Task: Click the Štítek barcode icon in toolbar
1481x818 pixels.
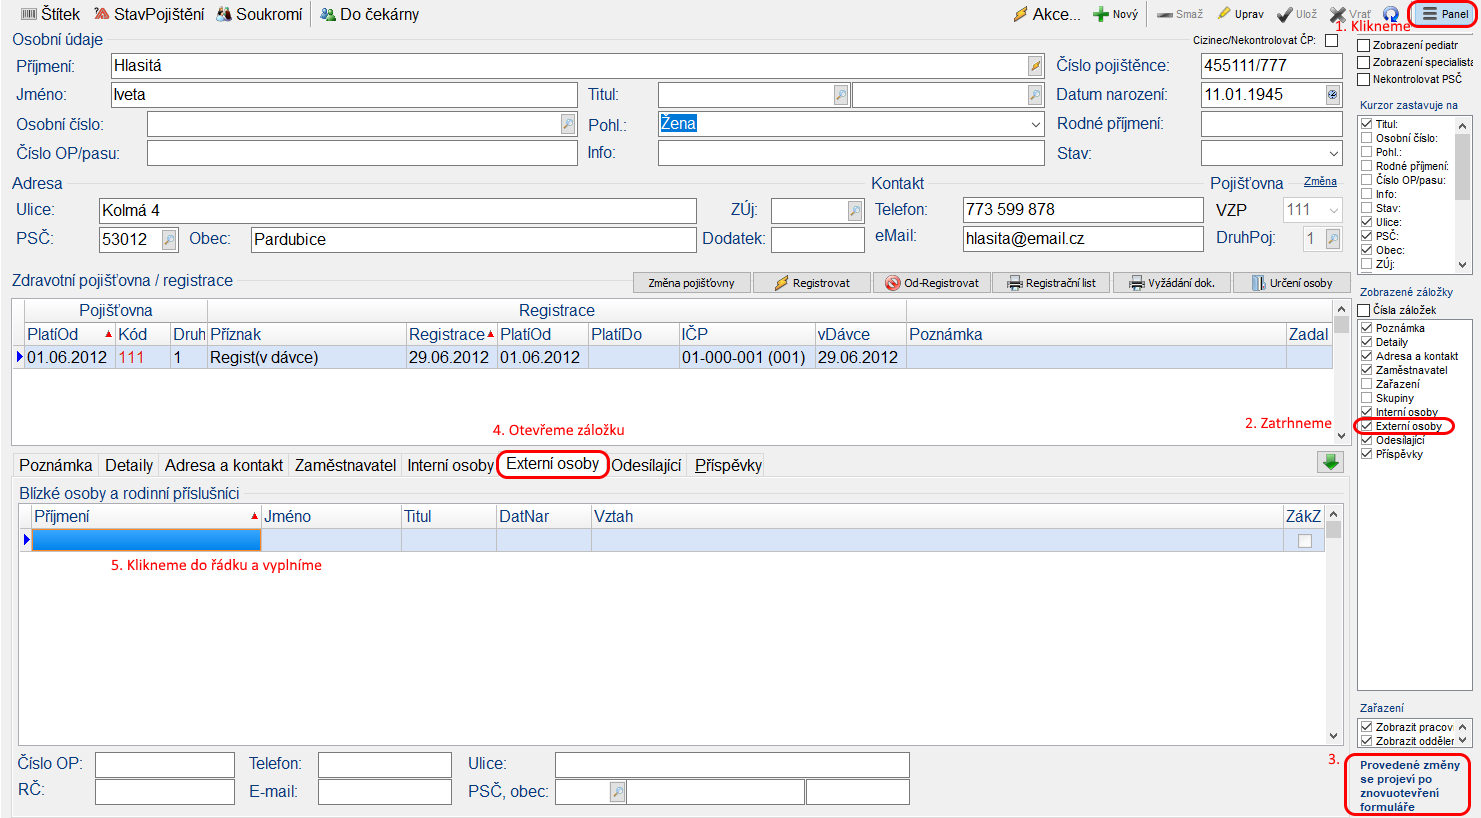Action: pos(28,14)
